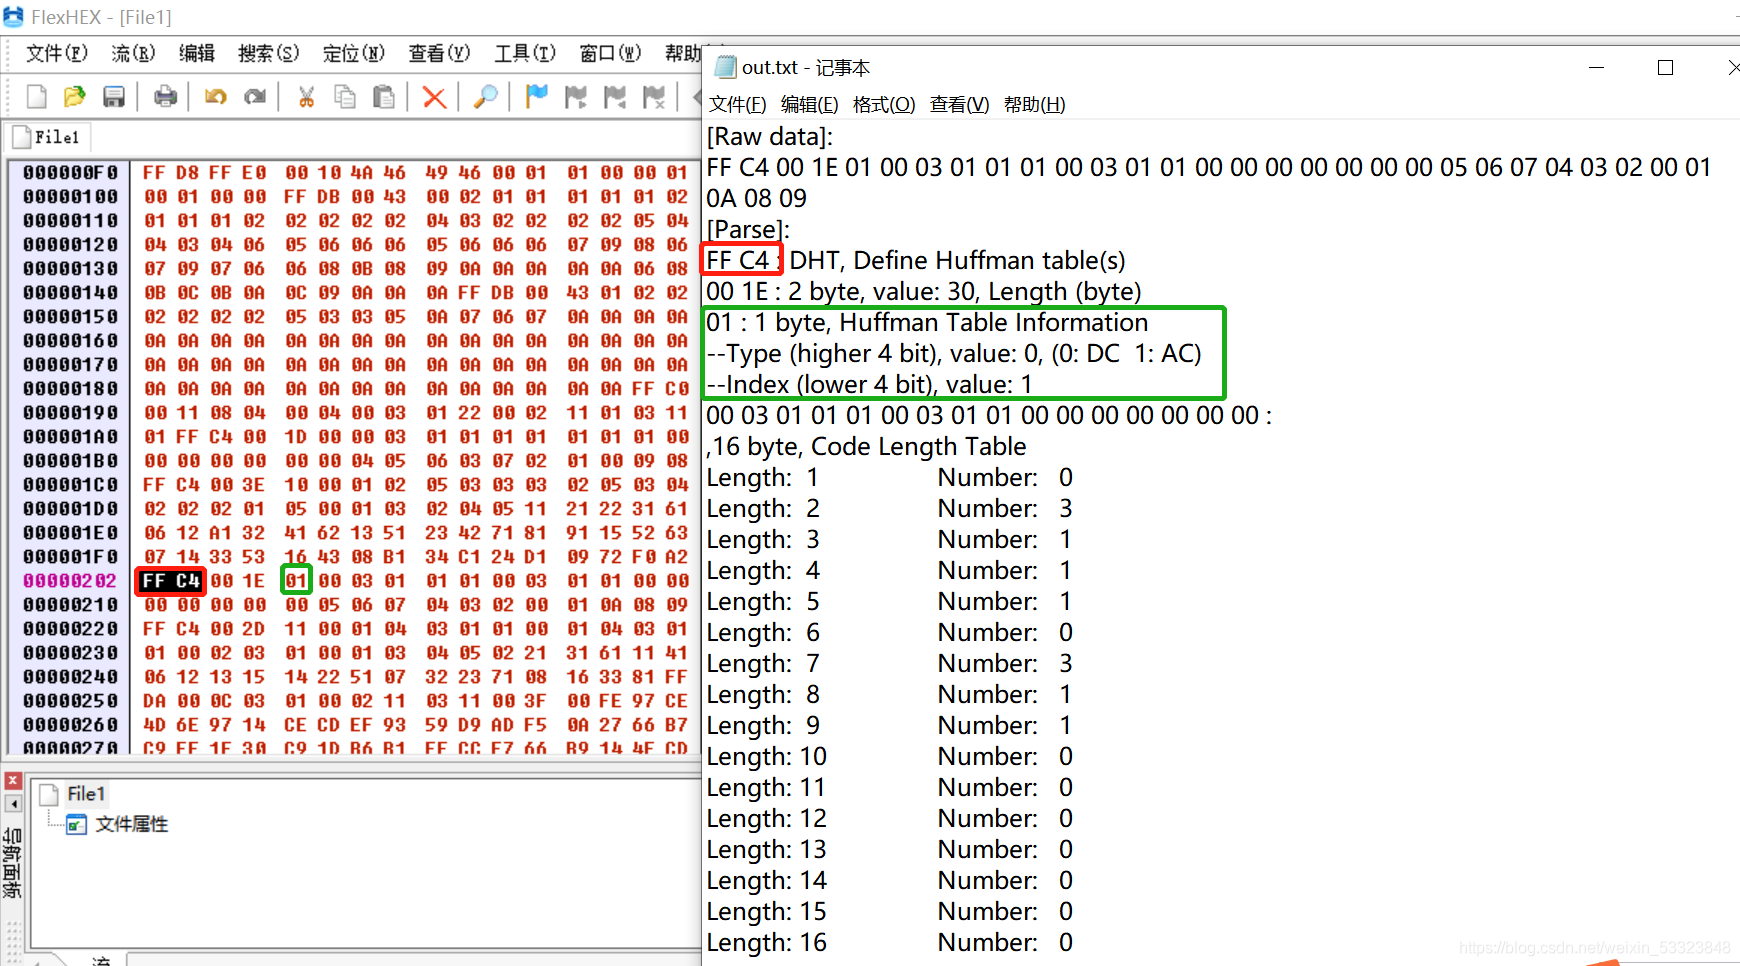Open the 格式(O) menu in Notepad
Viewport: 1740px width, 966px height.
[x=884, y=105]
